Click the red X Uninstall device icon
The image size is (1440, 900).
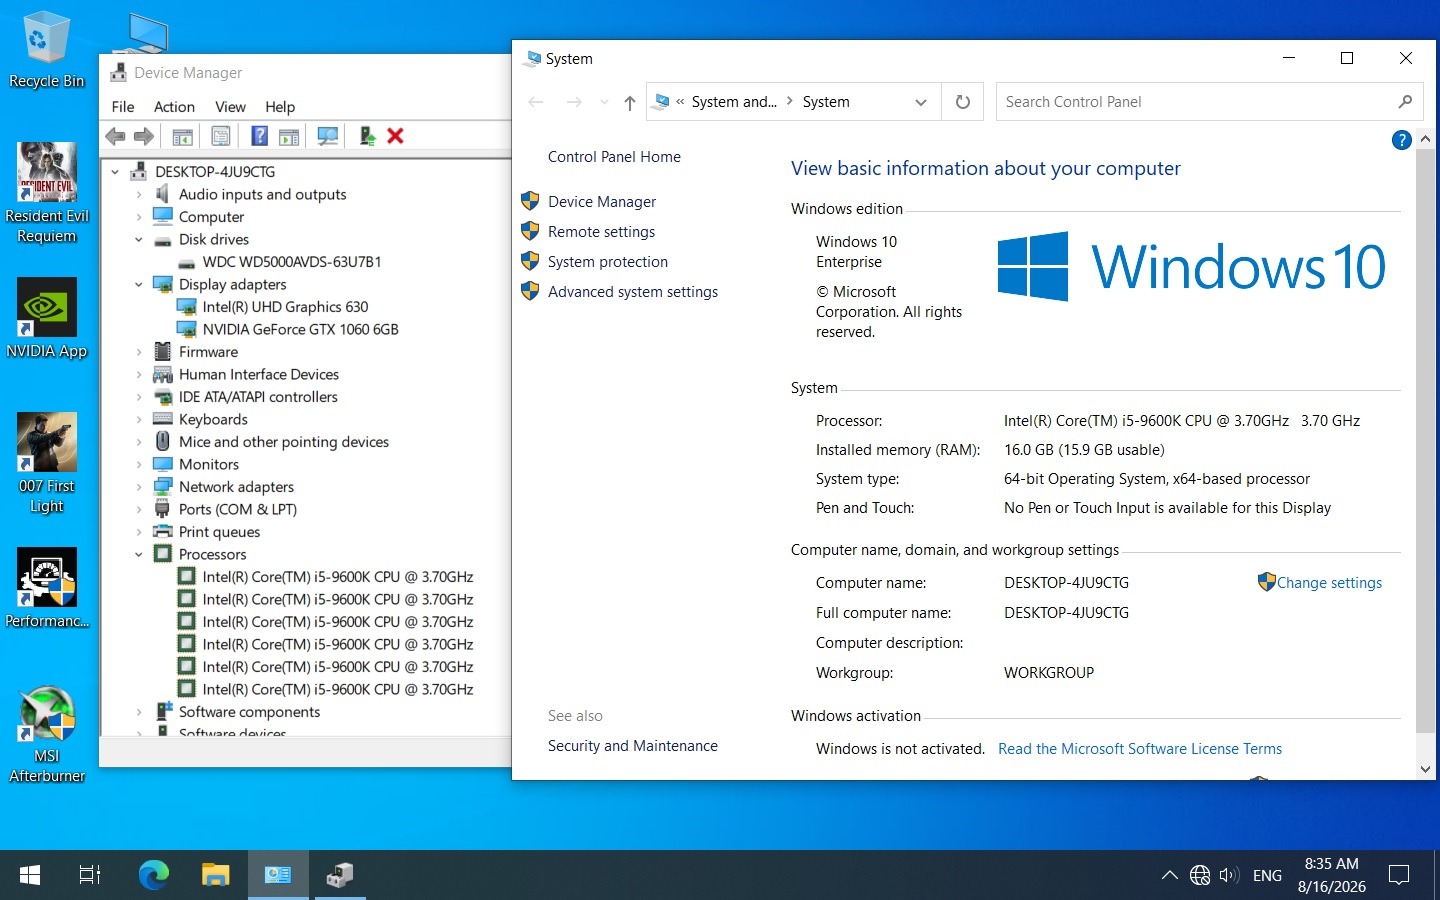coord(395,136)
